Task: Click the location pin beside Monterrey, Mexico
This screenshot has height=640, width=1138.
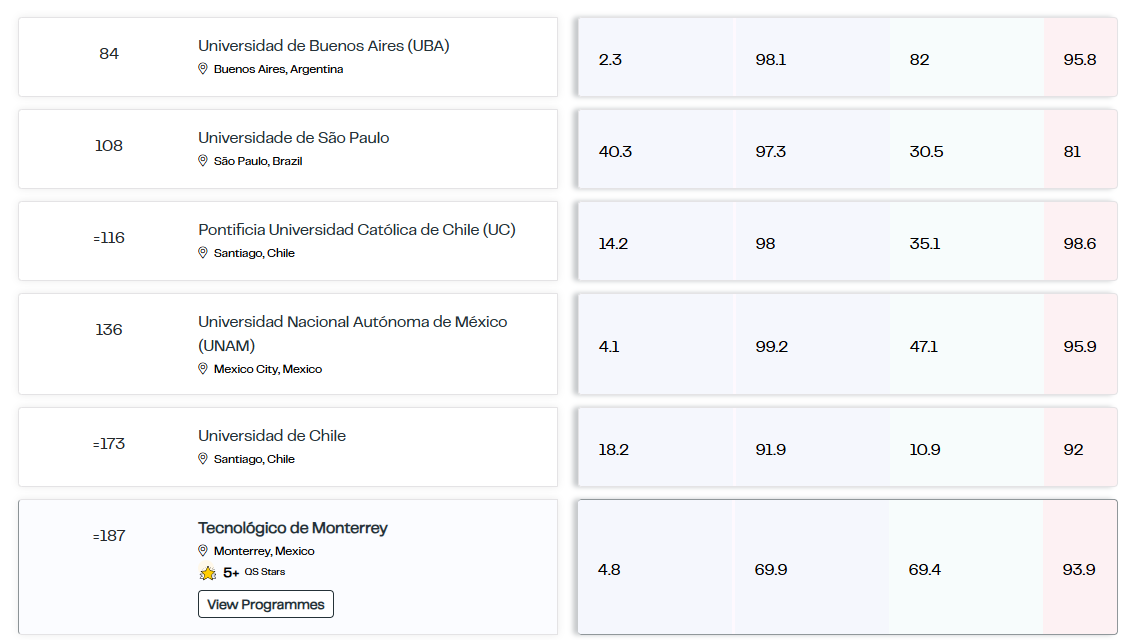Action: coord(203,551)
